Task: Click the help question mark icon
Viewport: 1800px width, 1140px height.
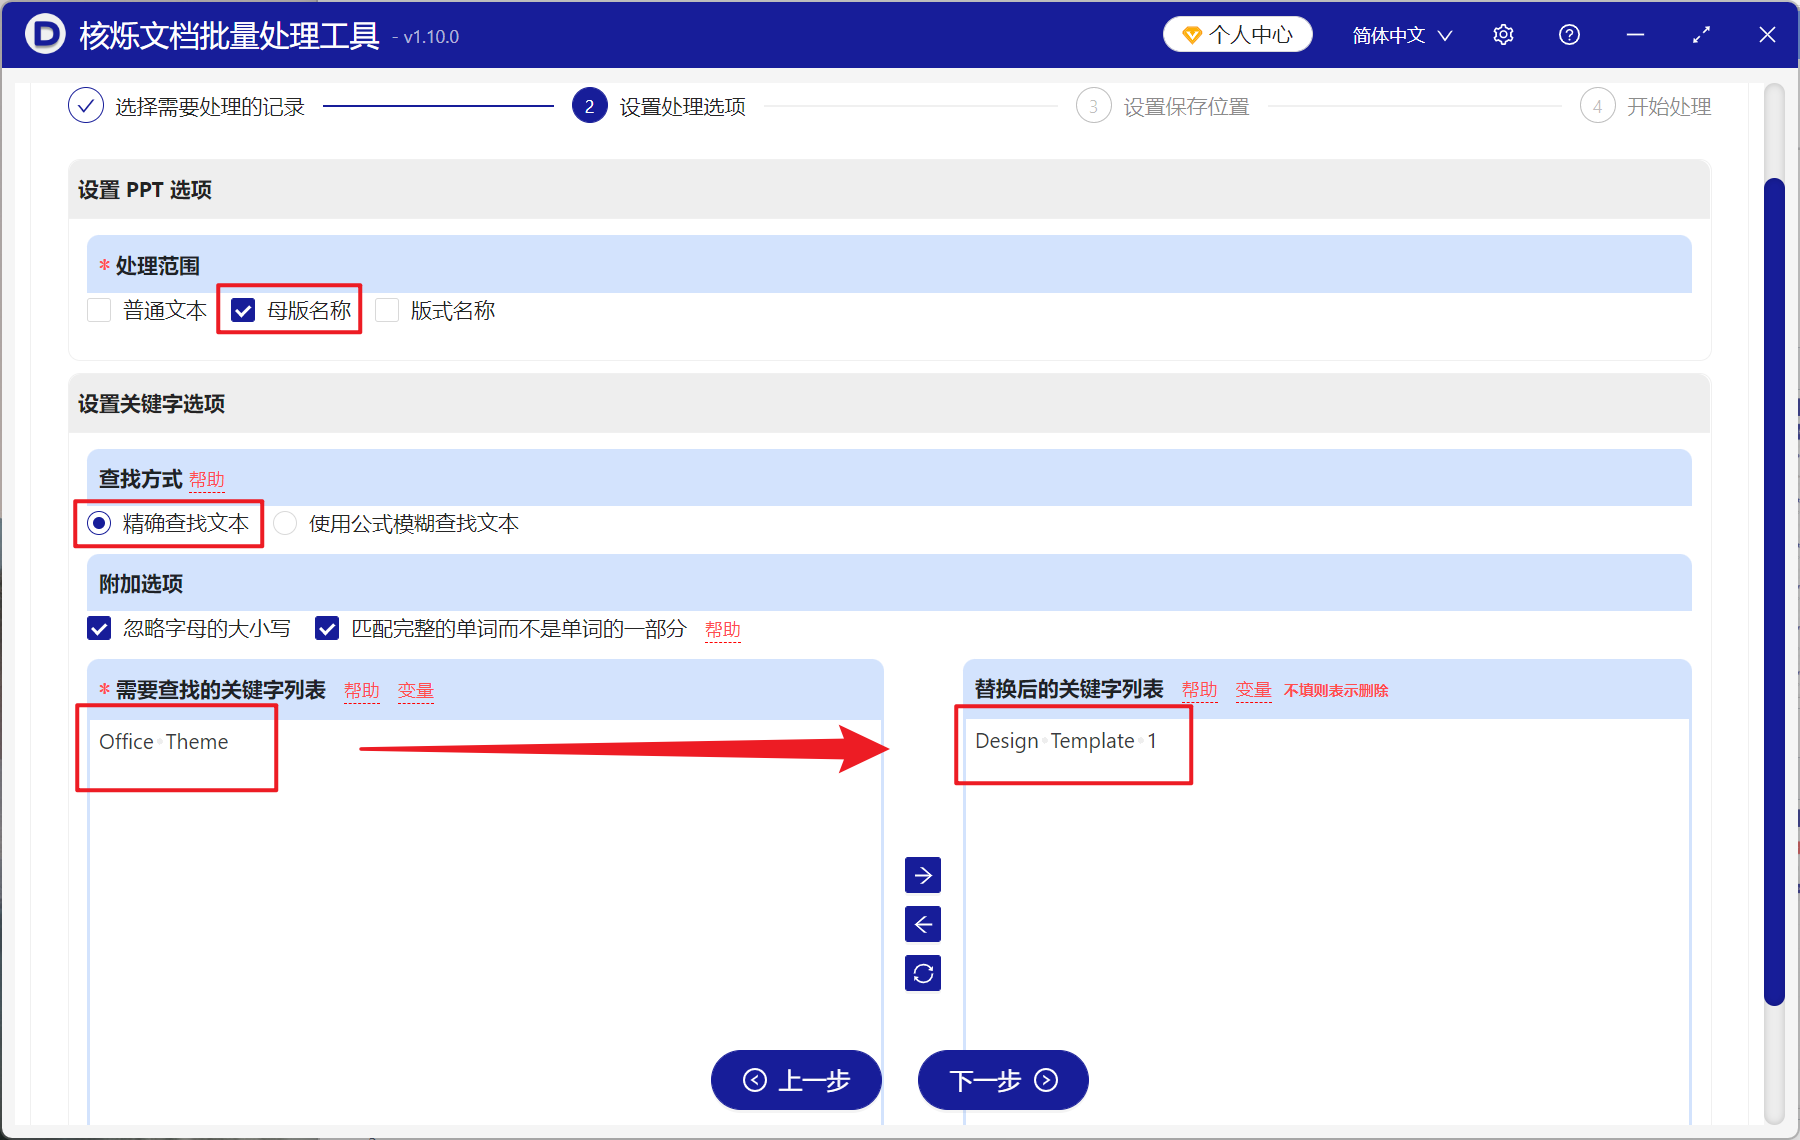Action: [1569, 34]
